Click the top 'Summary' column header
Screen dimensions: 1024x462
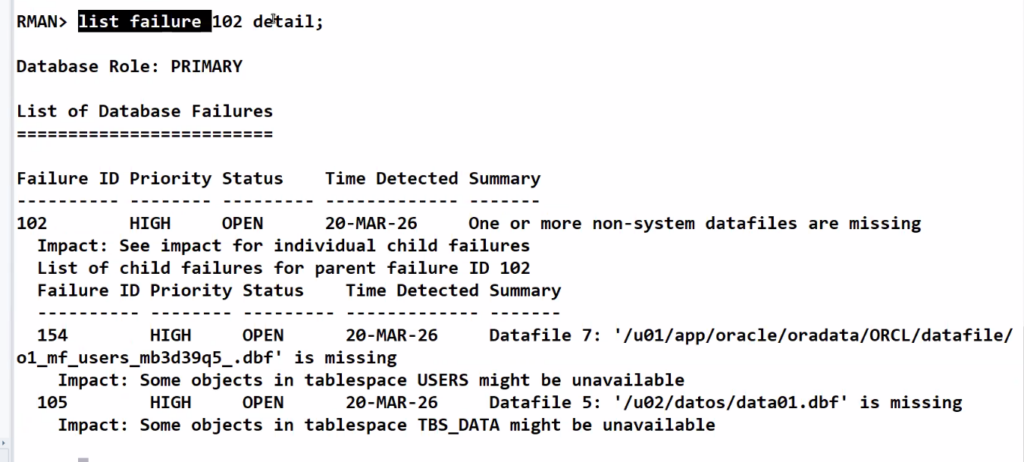tap(504, 179)
